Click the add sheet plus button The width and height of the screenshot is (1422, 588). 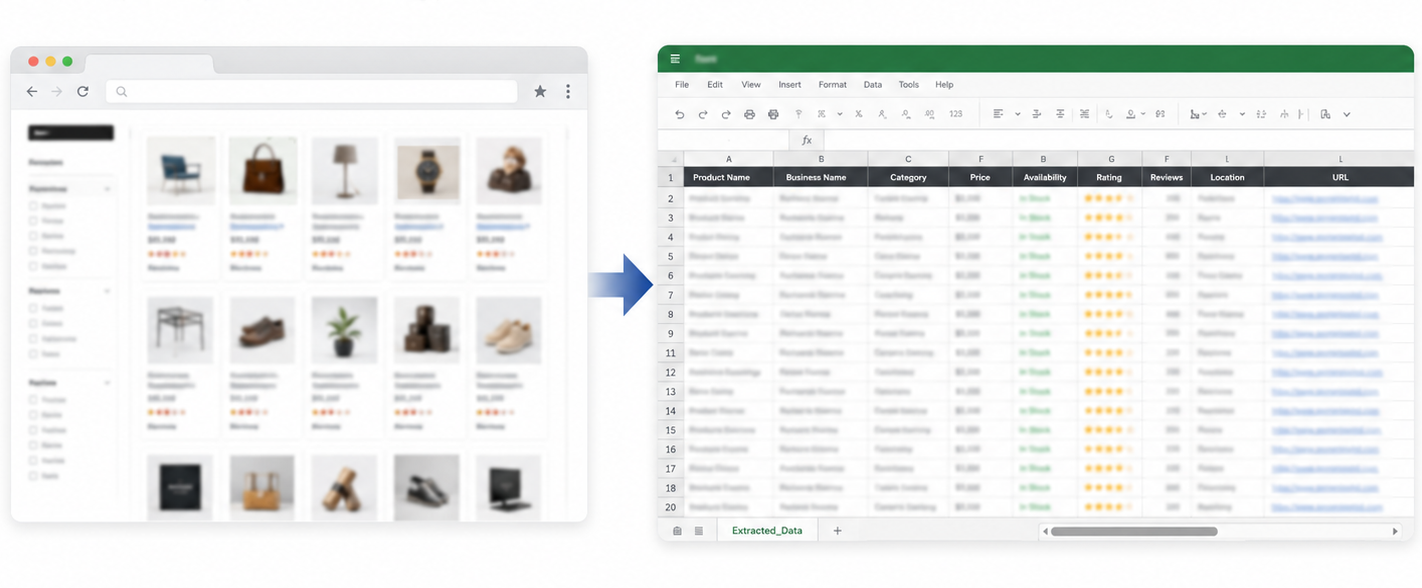[838, 531]
